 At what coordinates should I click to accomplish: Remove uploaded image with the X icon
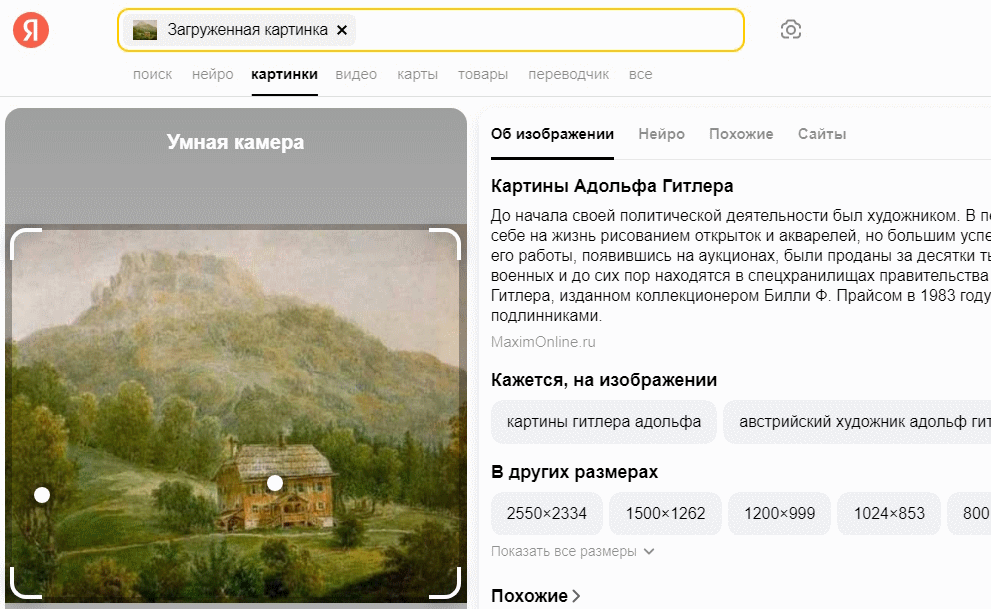[x=342, y=30]
